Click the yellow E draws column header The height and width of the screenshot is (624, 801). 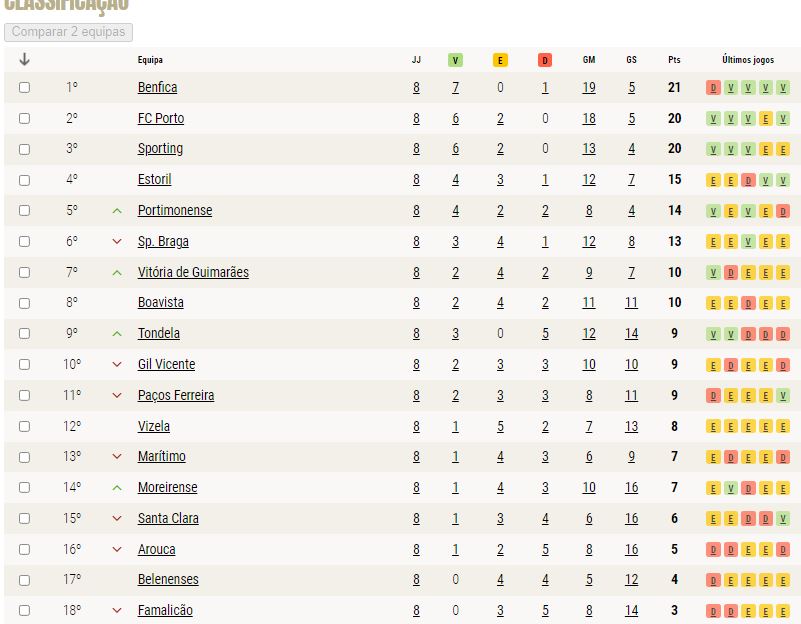coord(500,60)
